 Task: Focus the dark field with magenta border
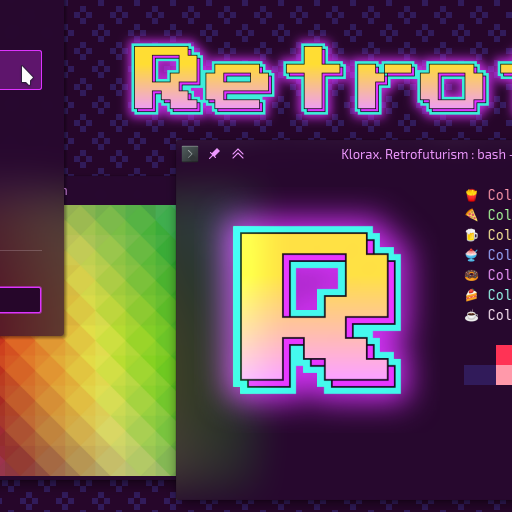(x=20, y=300)
